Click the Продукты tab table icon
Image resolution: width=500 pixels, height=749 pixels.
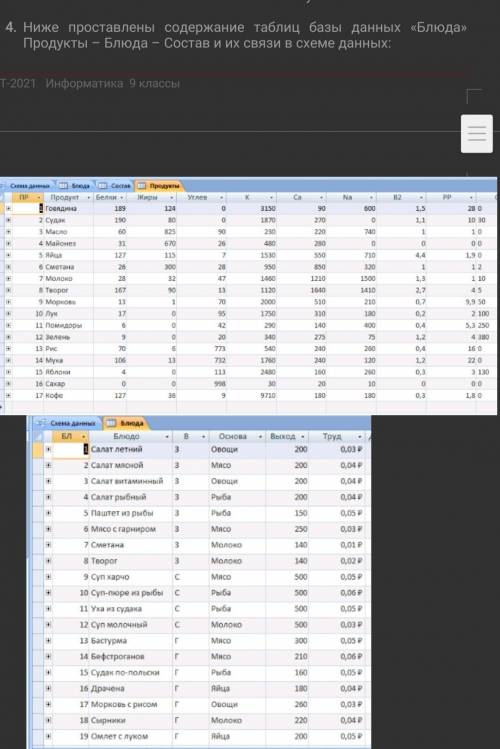pos(141,185)
